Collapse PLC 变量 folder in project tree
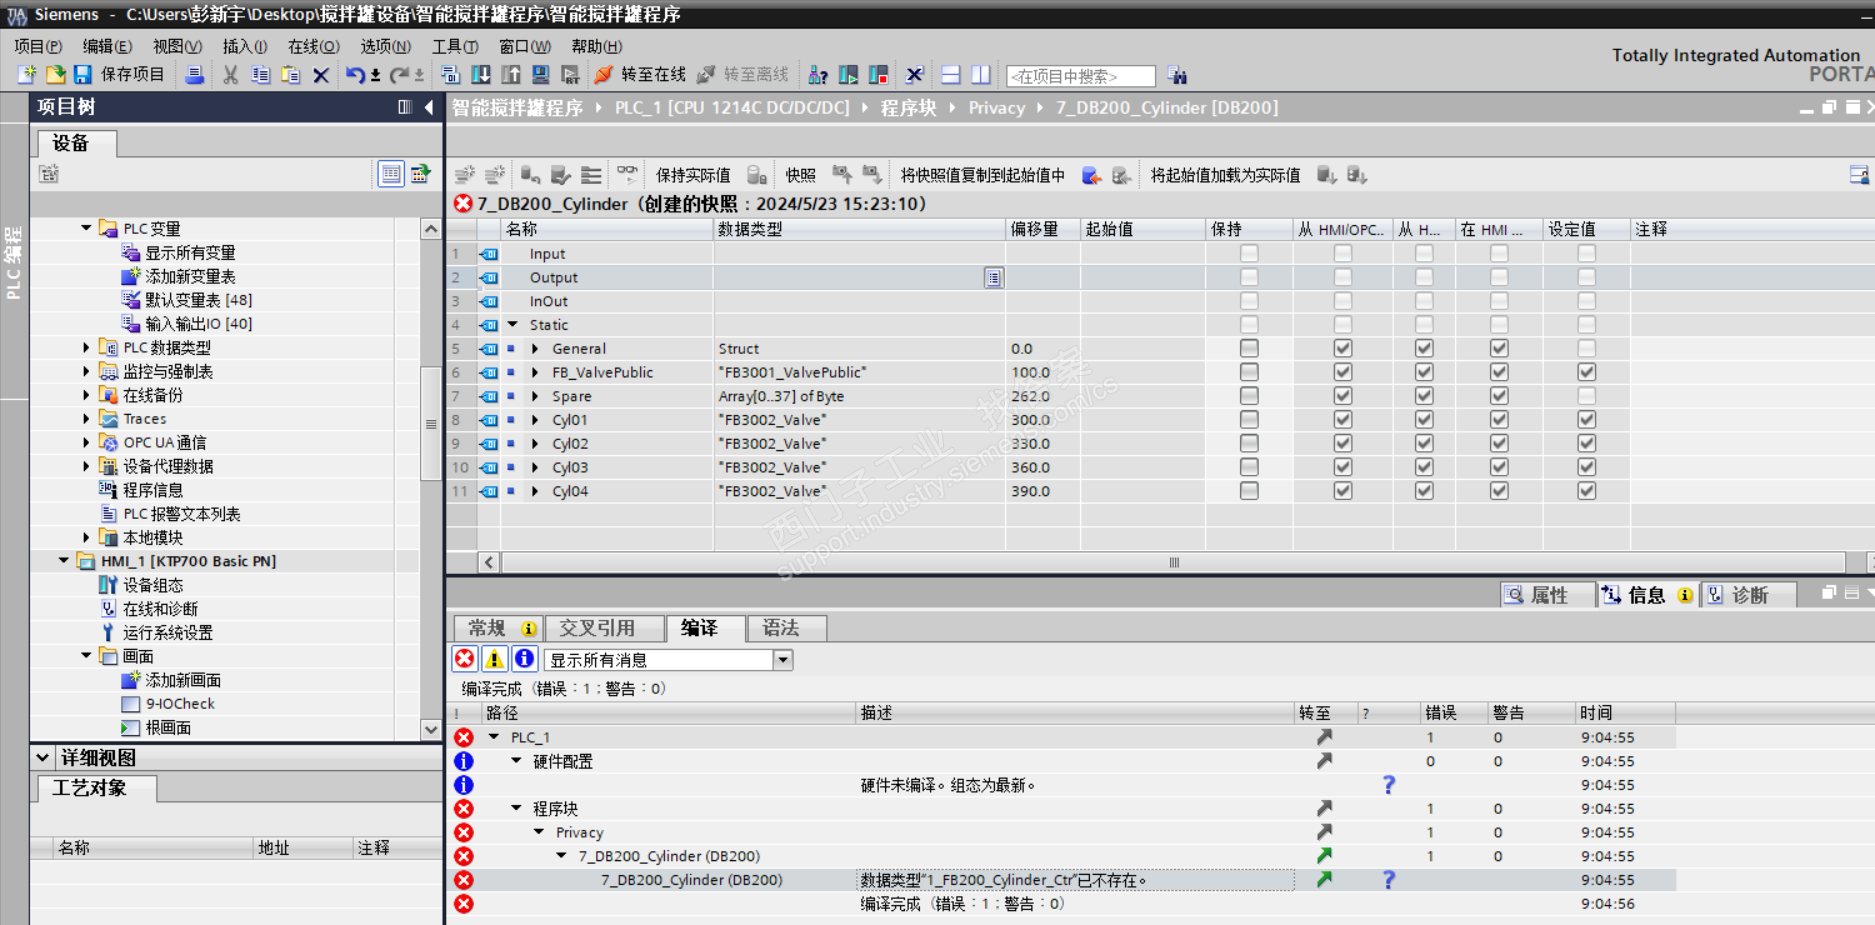This screenshot has height=925, width=1875. tap(86, 229)
